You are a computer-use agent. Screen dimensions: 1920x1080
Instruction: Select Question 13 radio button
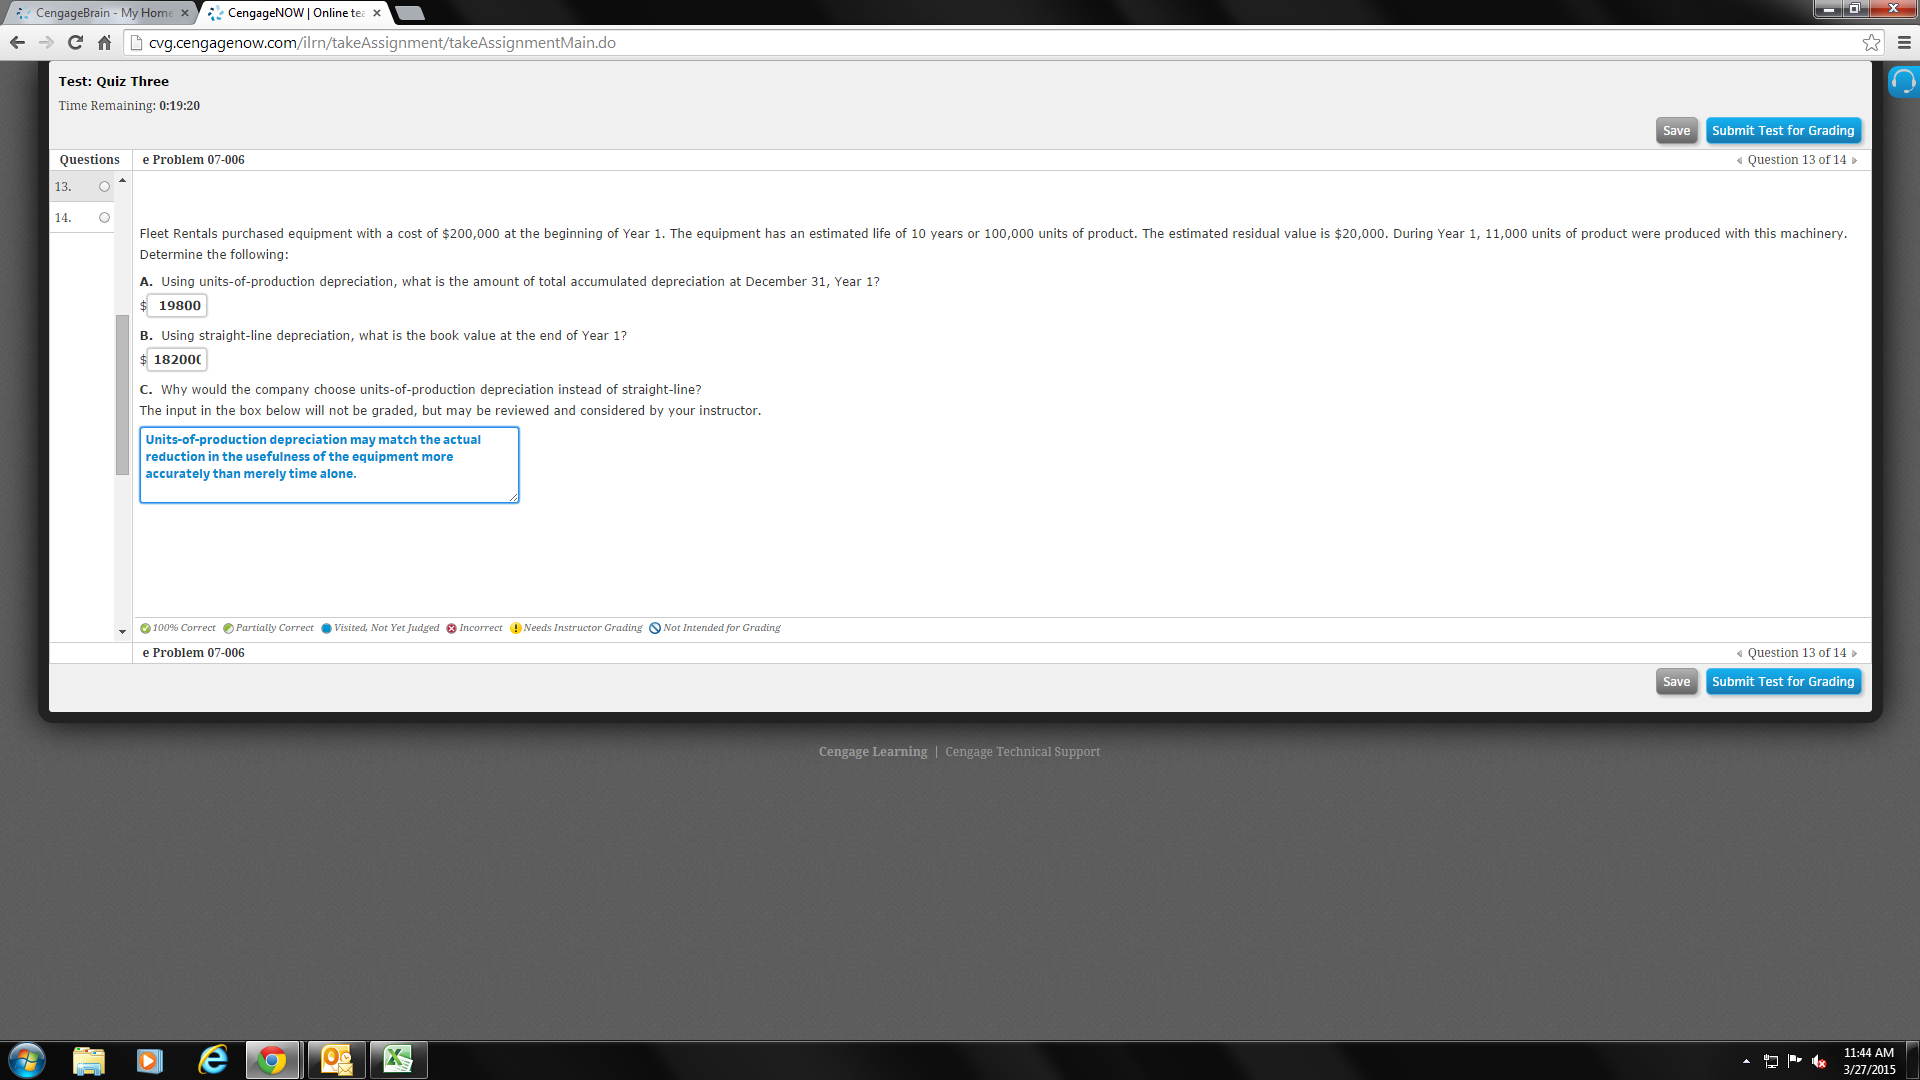pyautogui.click(x=105, y=187)
